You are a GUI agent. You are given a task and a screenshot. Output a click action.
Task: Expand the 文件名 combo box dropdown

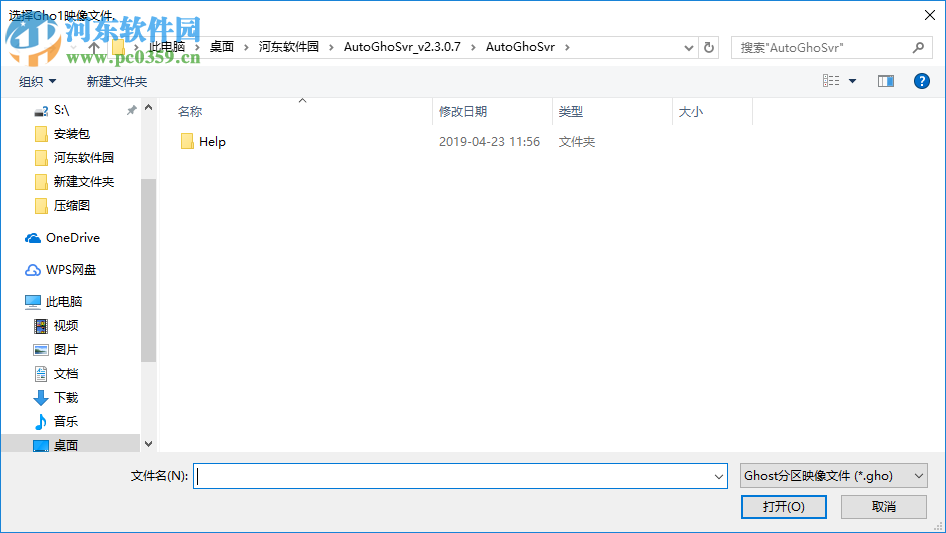[719, 476]
